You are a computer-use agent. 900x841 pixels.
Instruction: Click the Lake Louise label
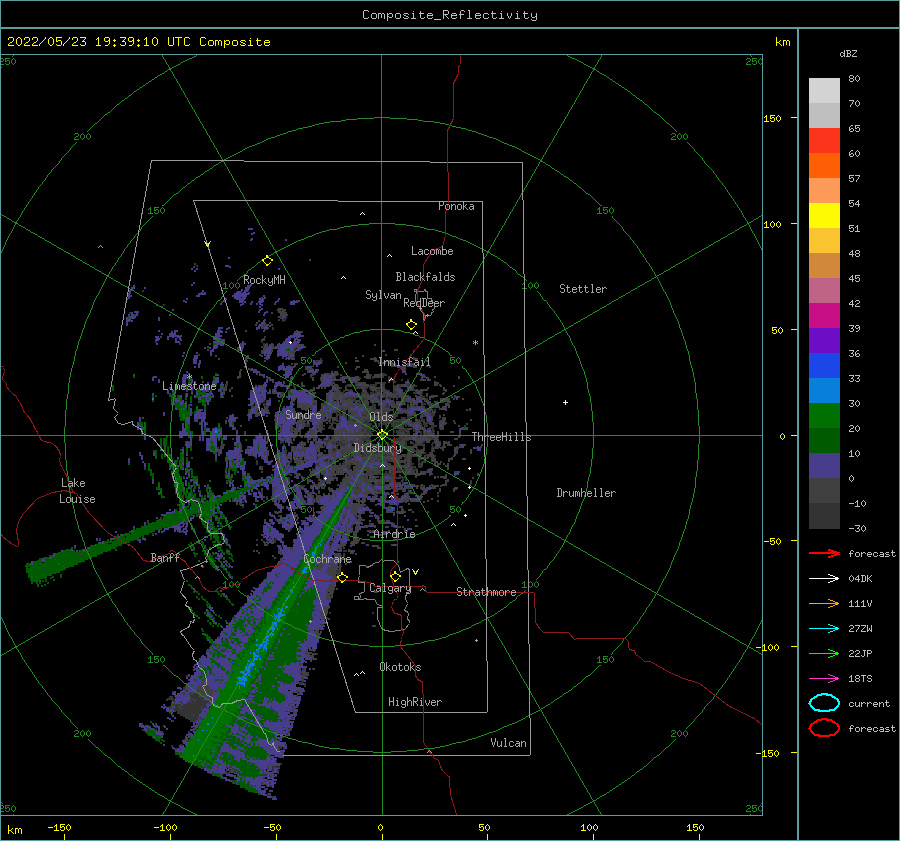77,491
